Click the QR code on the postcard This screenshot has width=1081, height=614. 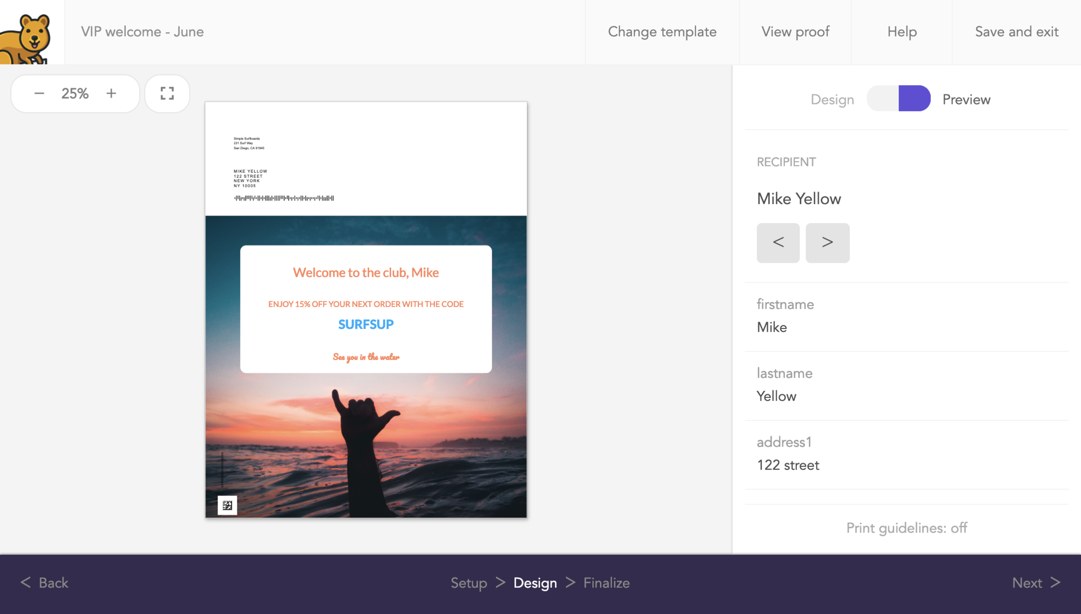pos(228,505)
